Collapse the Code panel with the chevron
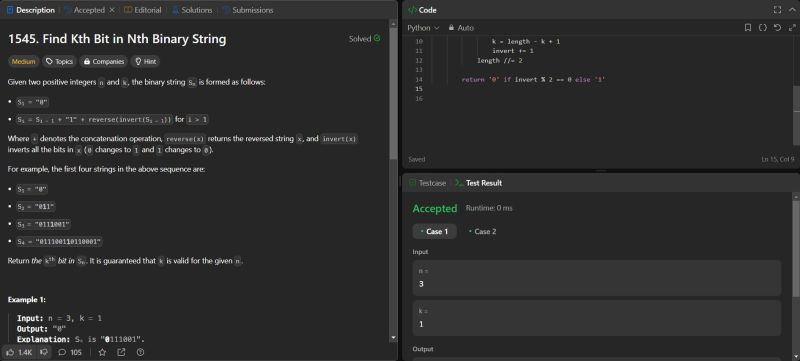The image size is (800, 361). point(792,10)
